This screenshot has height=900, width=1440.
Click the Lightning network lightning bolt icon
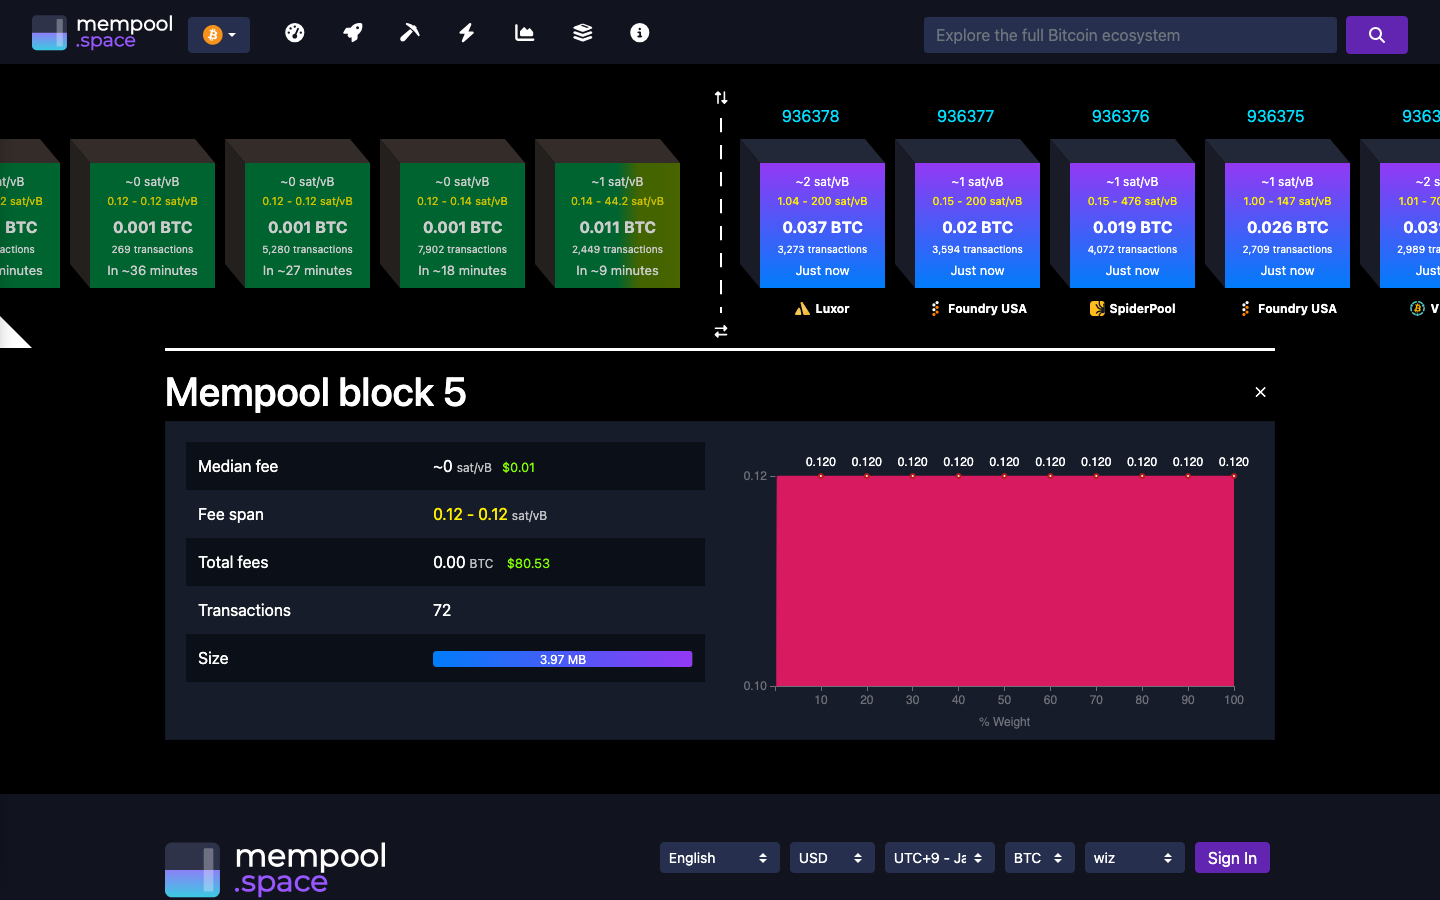(466, 32)
